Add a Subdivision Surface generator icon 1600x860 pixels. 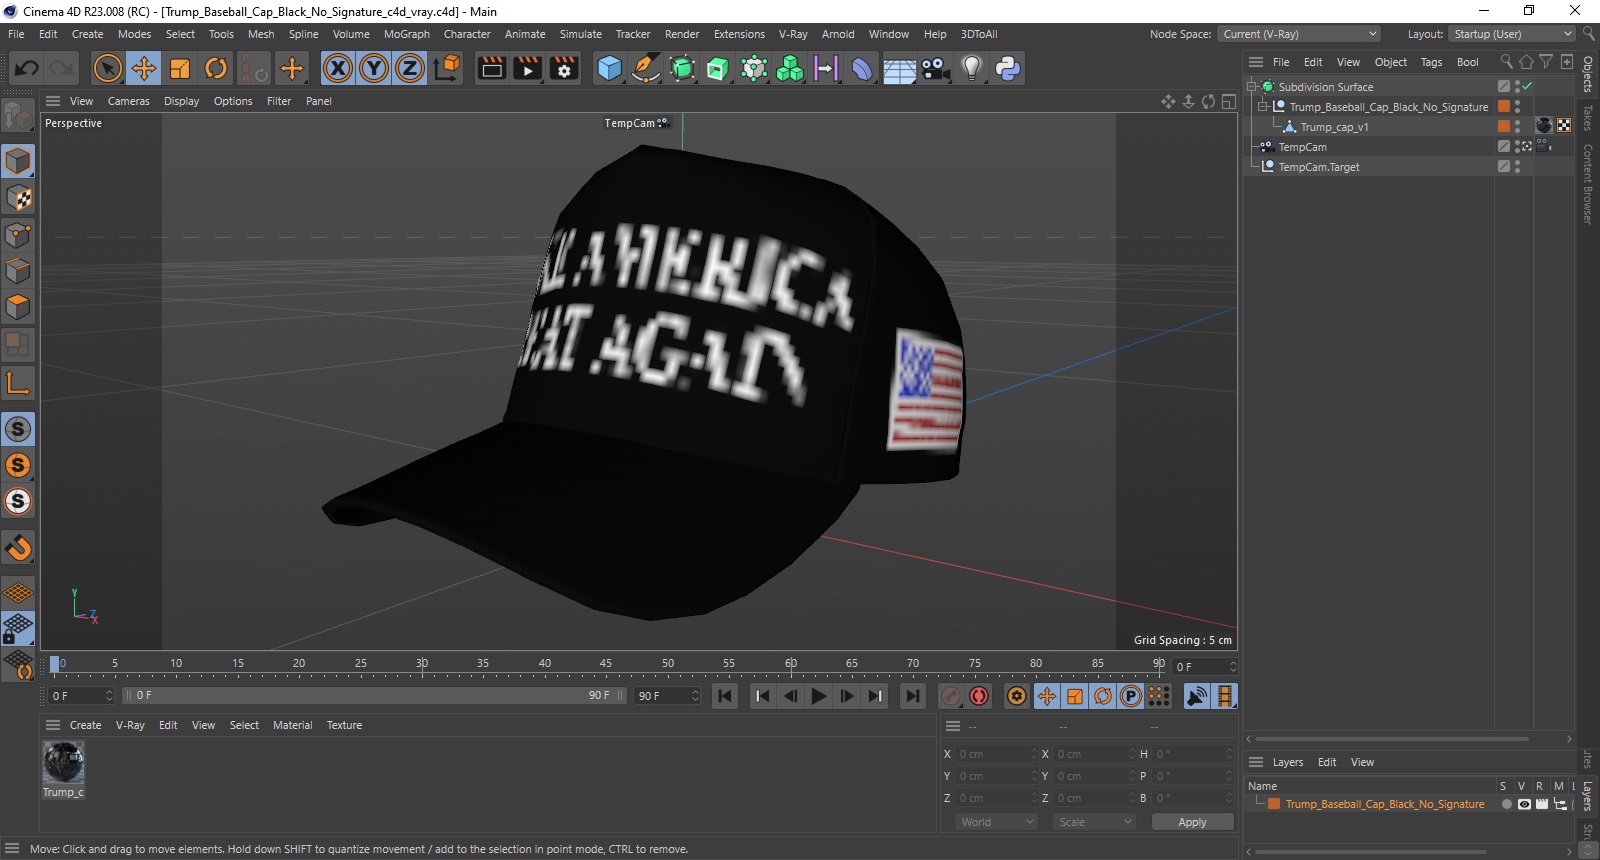click(x=682, y=68)
